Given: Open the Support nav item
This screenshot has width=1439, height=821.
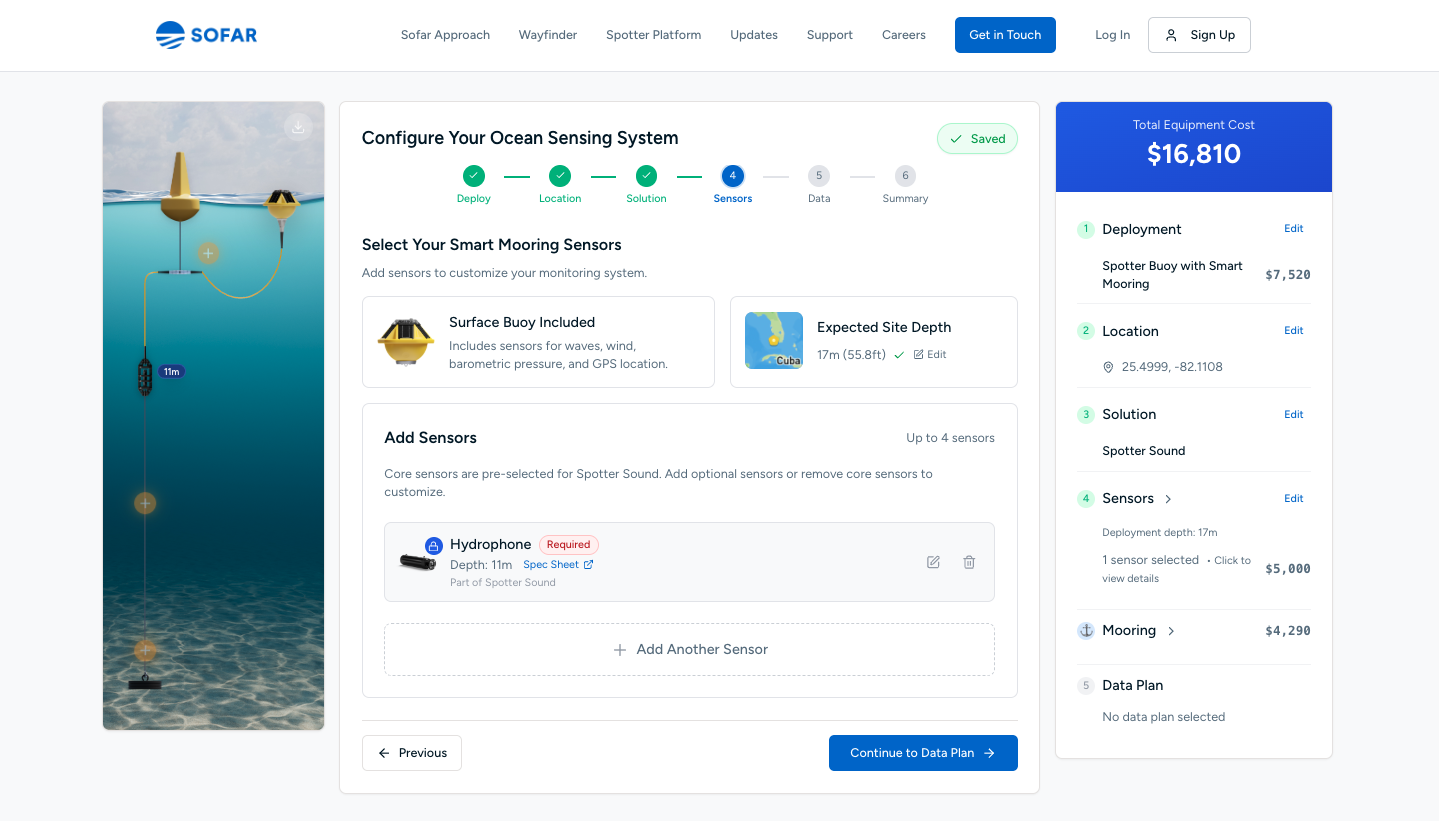Looking at the screenshot, I should click(x=830, y=35).
